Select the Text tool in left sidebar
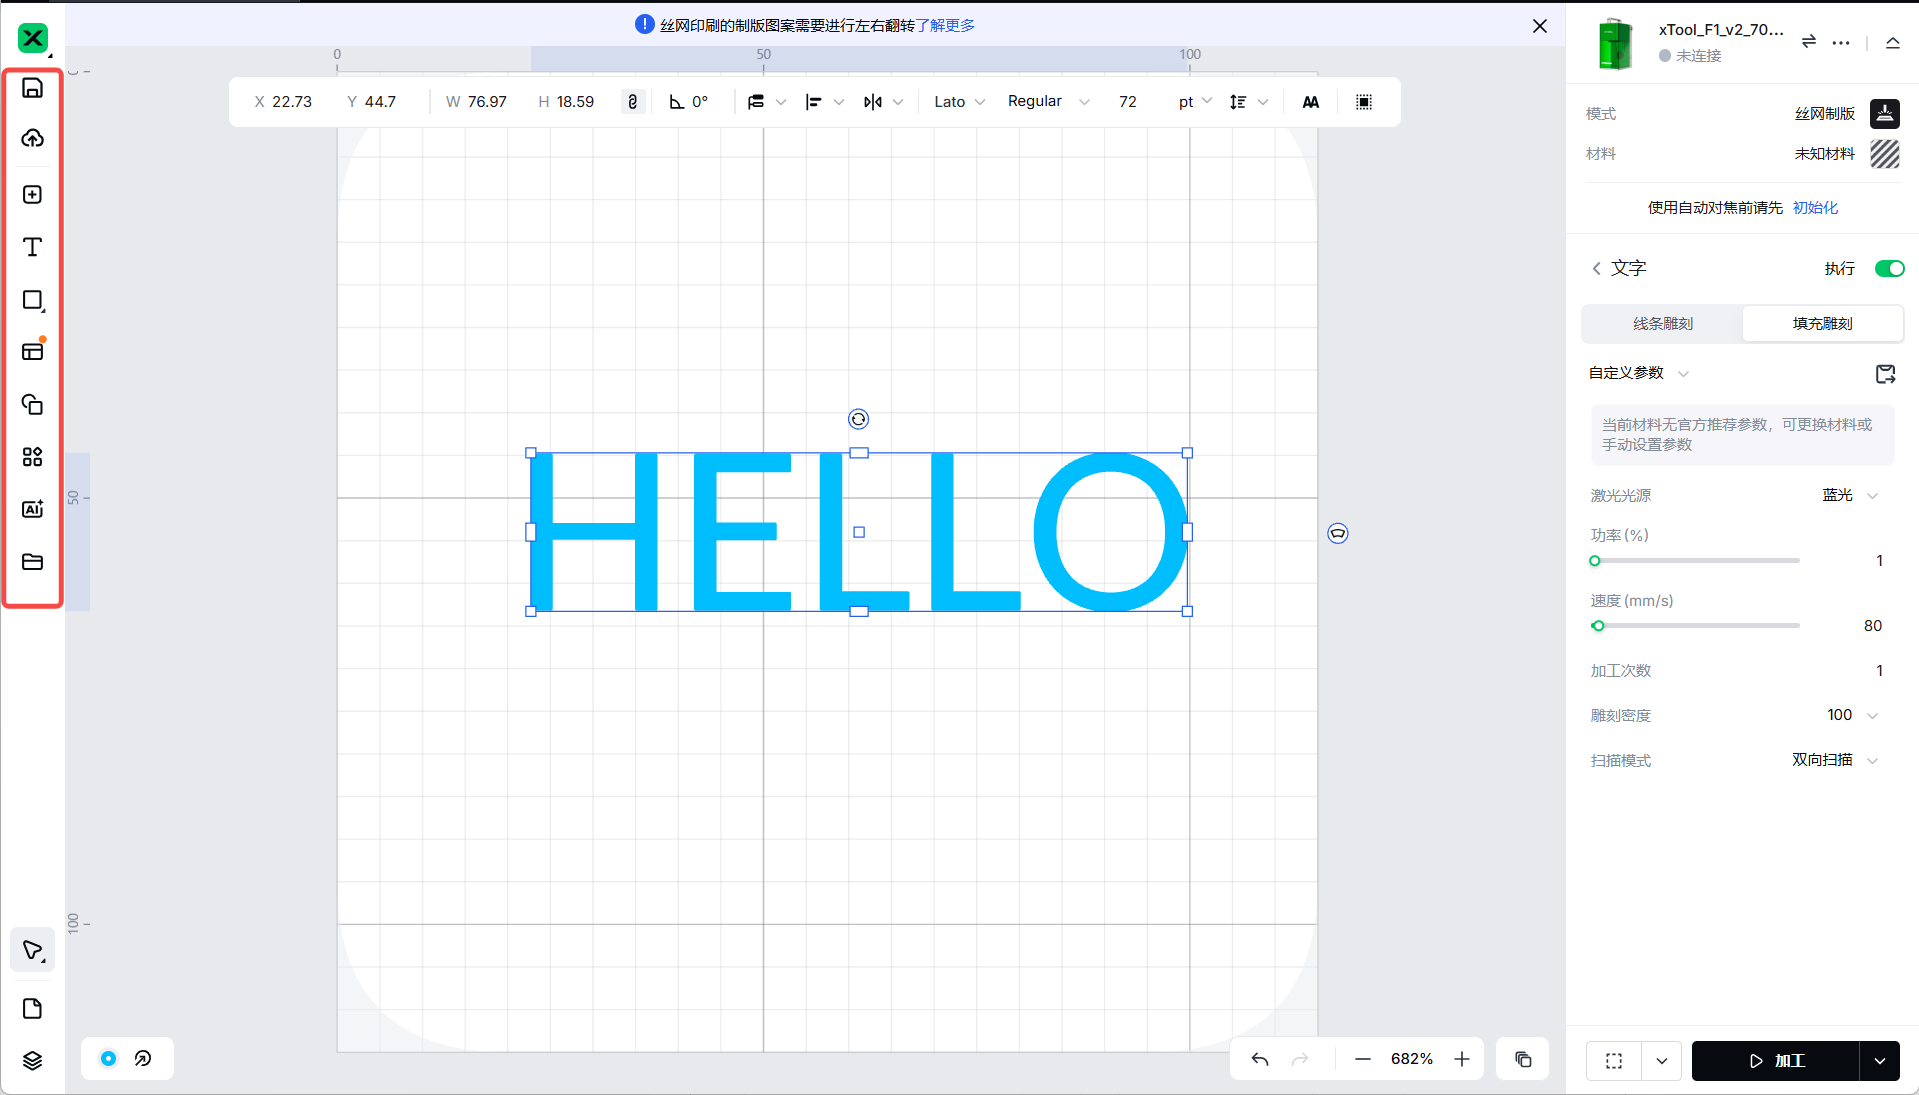The width and height of the screenshot is (1919, 1095). point(32,247)
